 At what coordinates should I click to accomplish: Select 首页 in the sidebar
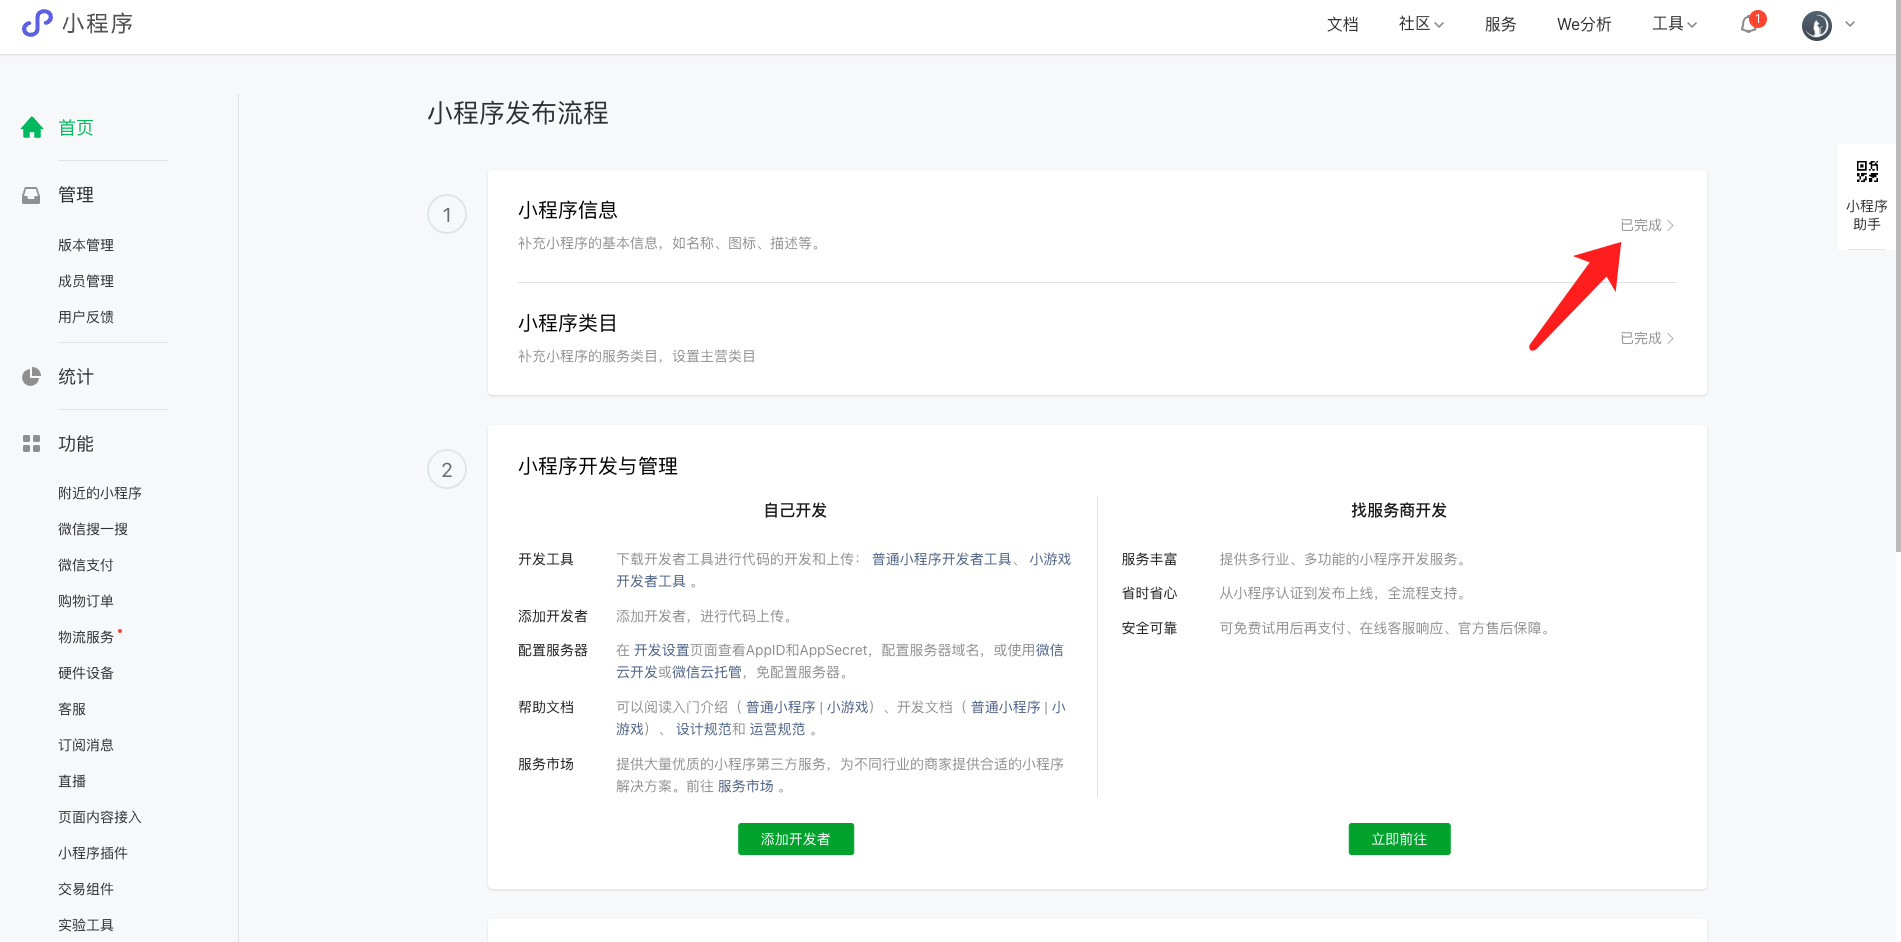pyautogui.click(x=76, y=127)
